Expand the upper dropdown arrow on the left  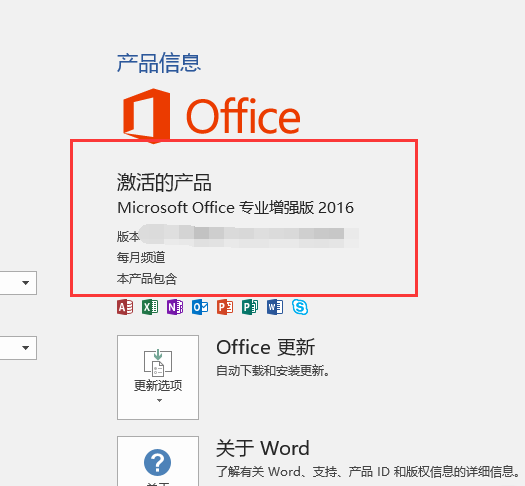click(25, 283)
